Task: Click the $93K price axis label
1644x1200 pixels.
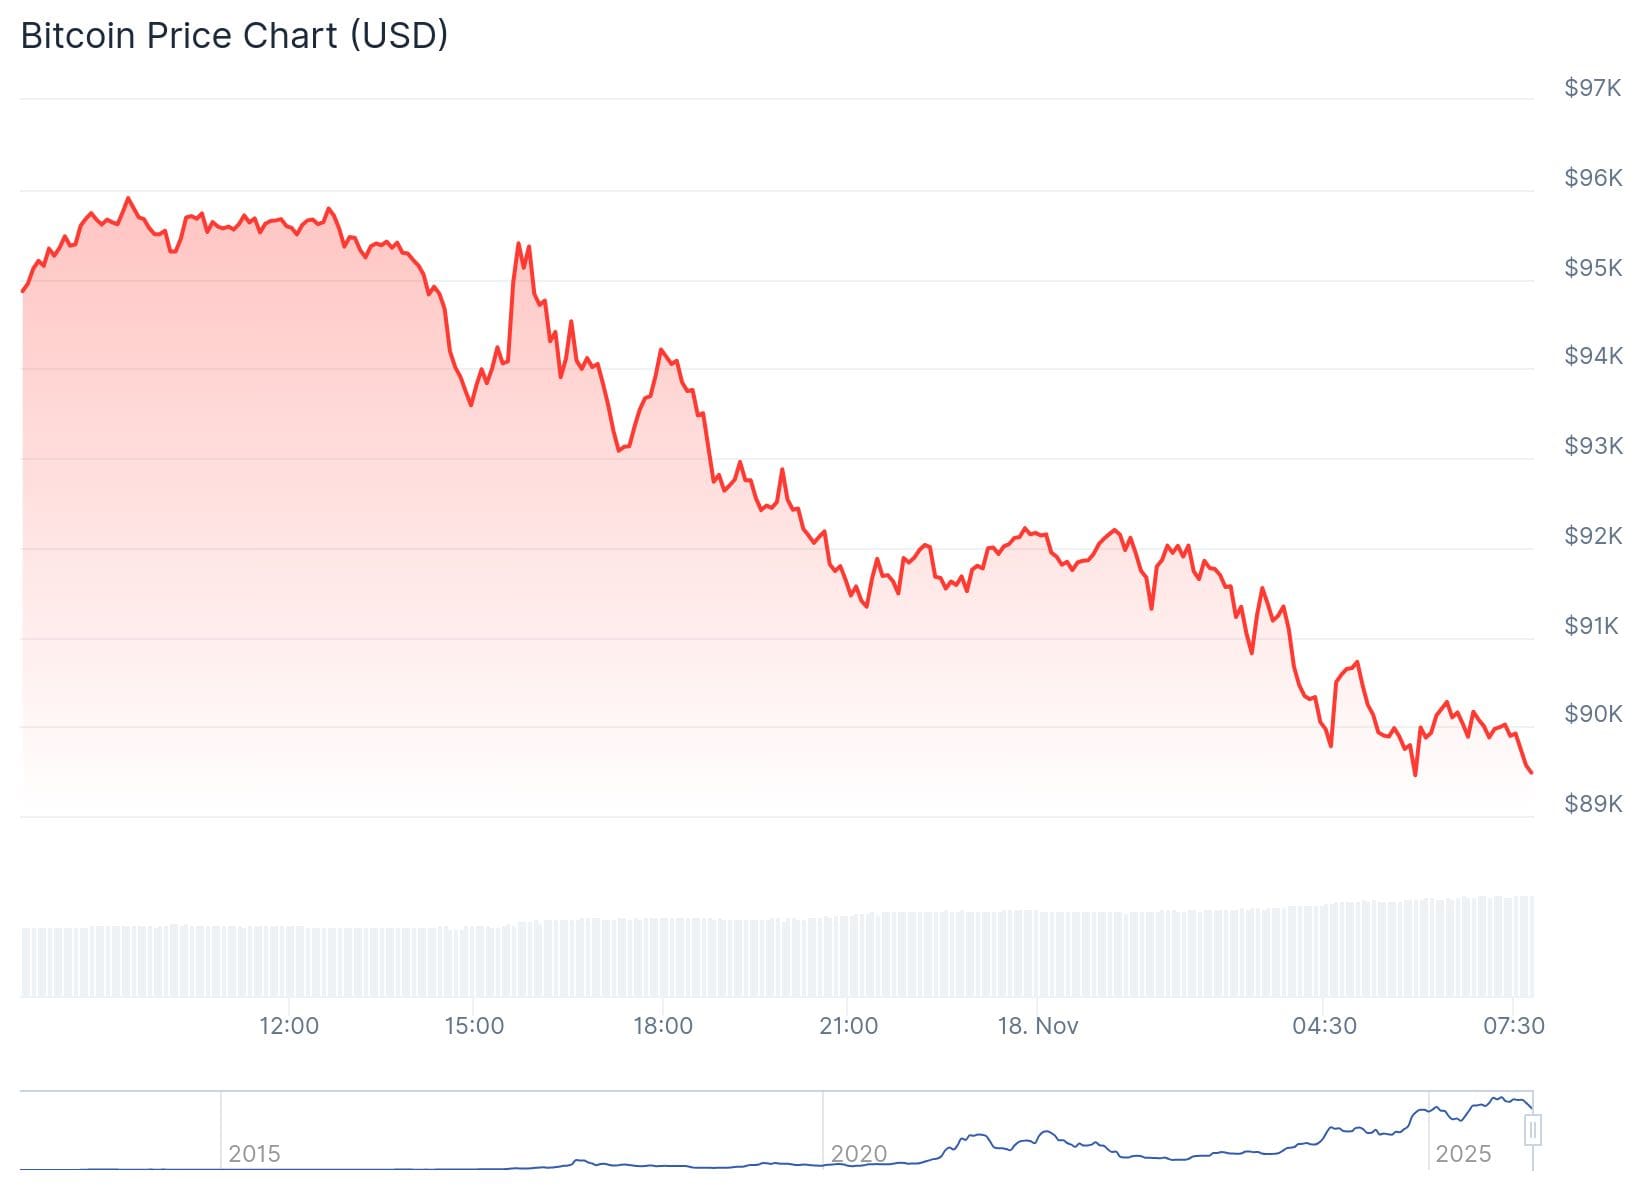Action: pos(1593,446)
